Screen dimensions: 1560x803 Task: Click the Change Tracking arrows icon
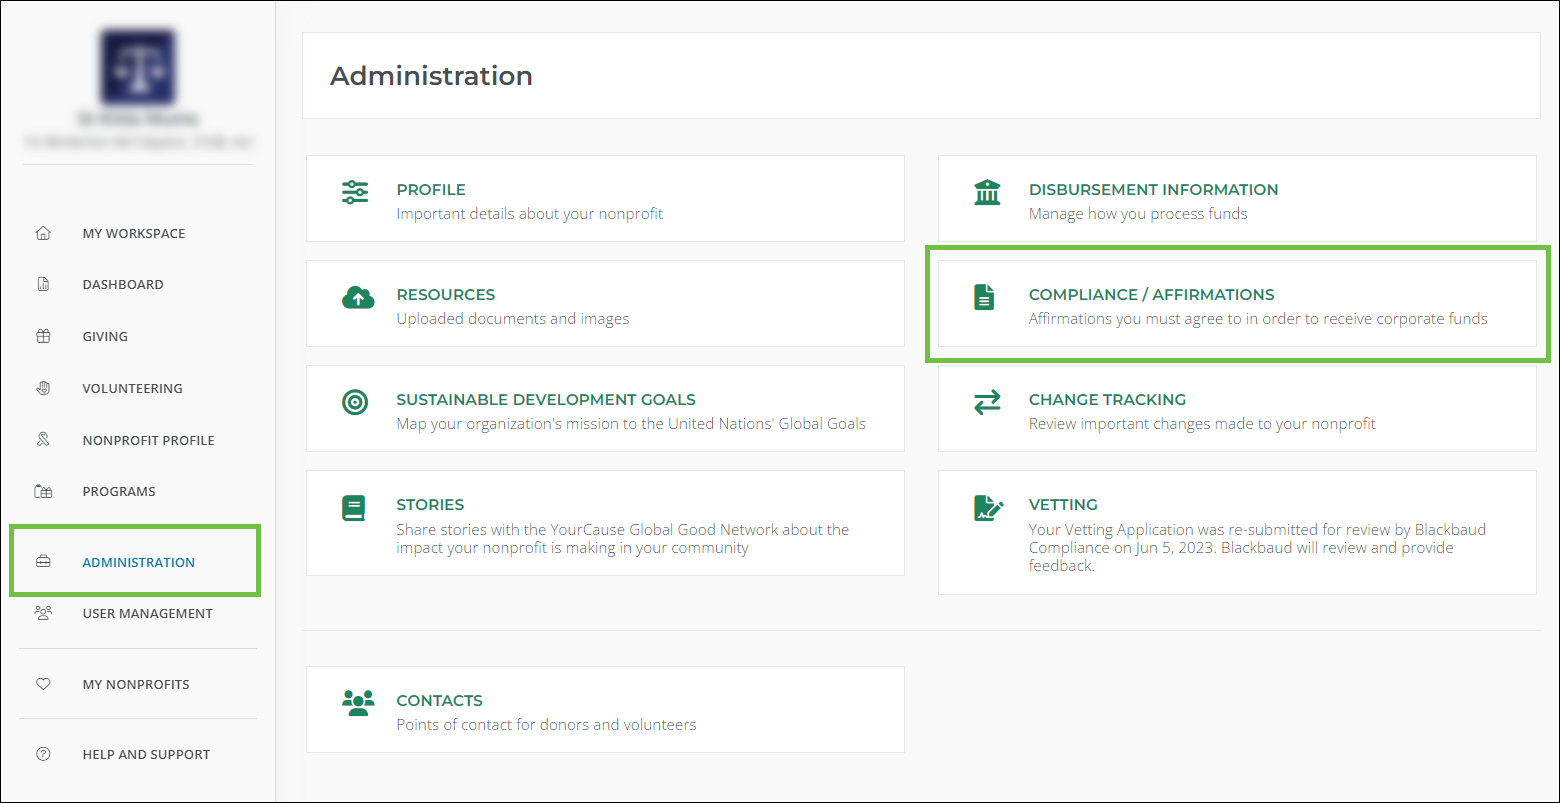click(987, 402)
